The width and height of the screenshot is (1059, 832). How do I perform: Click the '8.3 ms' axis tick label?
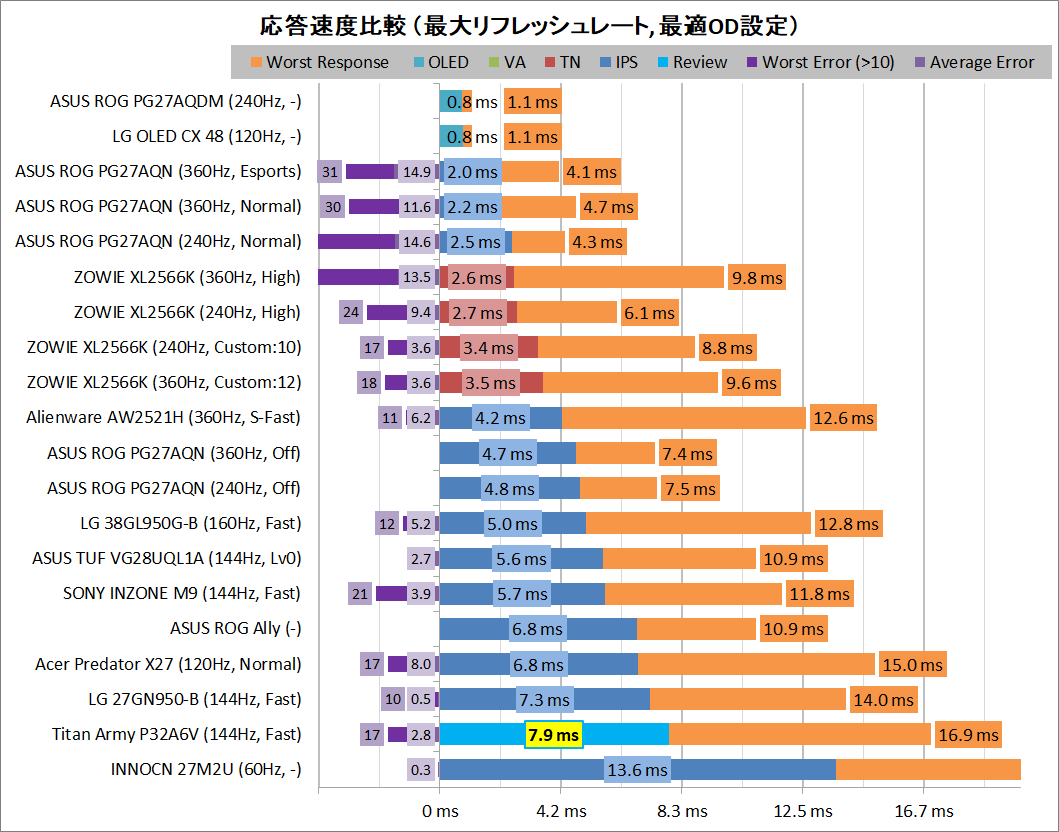point(682,811)
